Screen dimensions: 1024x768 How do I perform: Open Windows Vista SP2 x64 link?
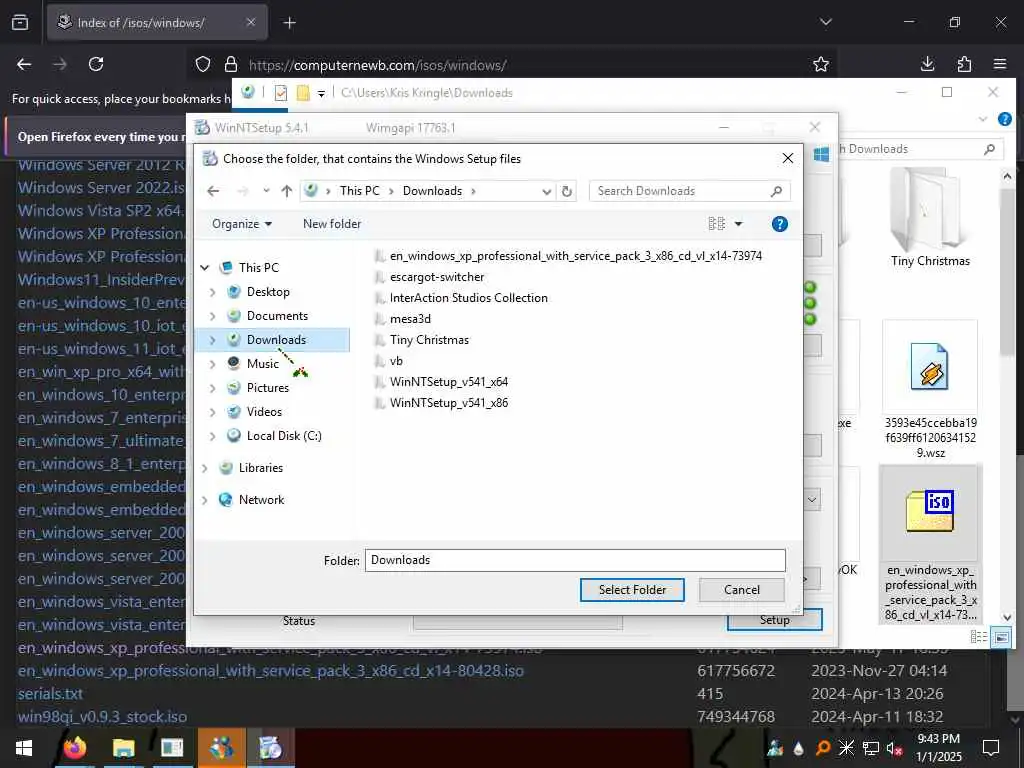(x=101, y=210)
